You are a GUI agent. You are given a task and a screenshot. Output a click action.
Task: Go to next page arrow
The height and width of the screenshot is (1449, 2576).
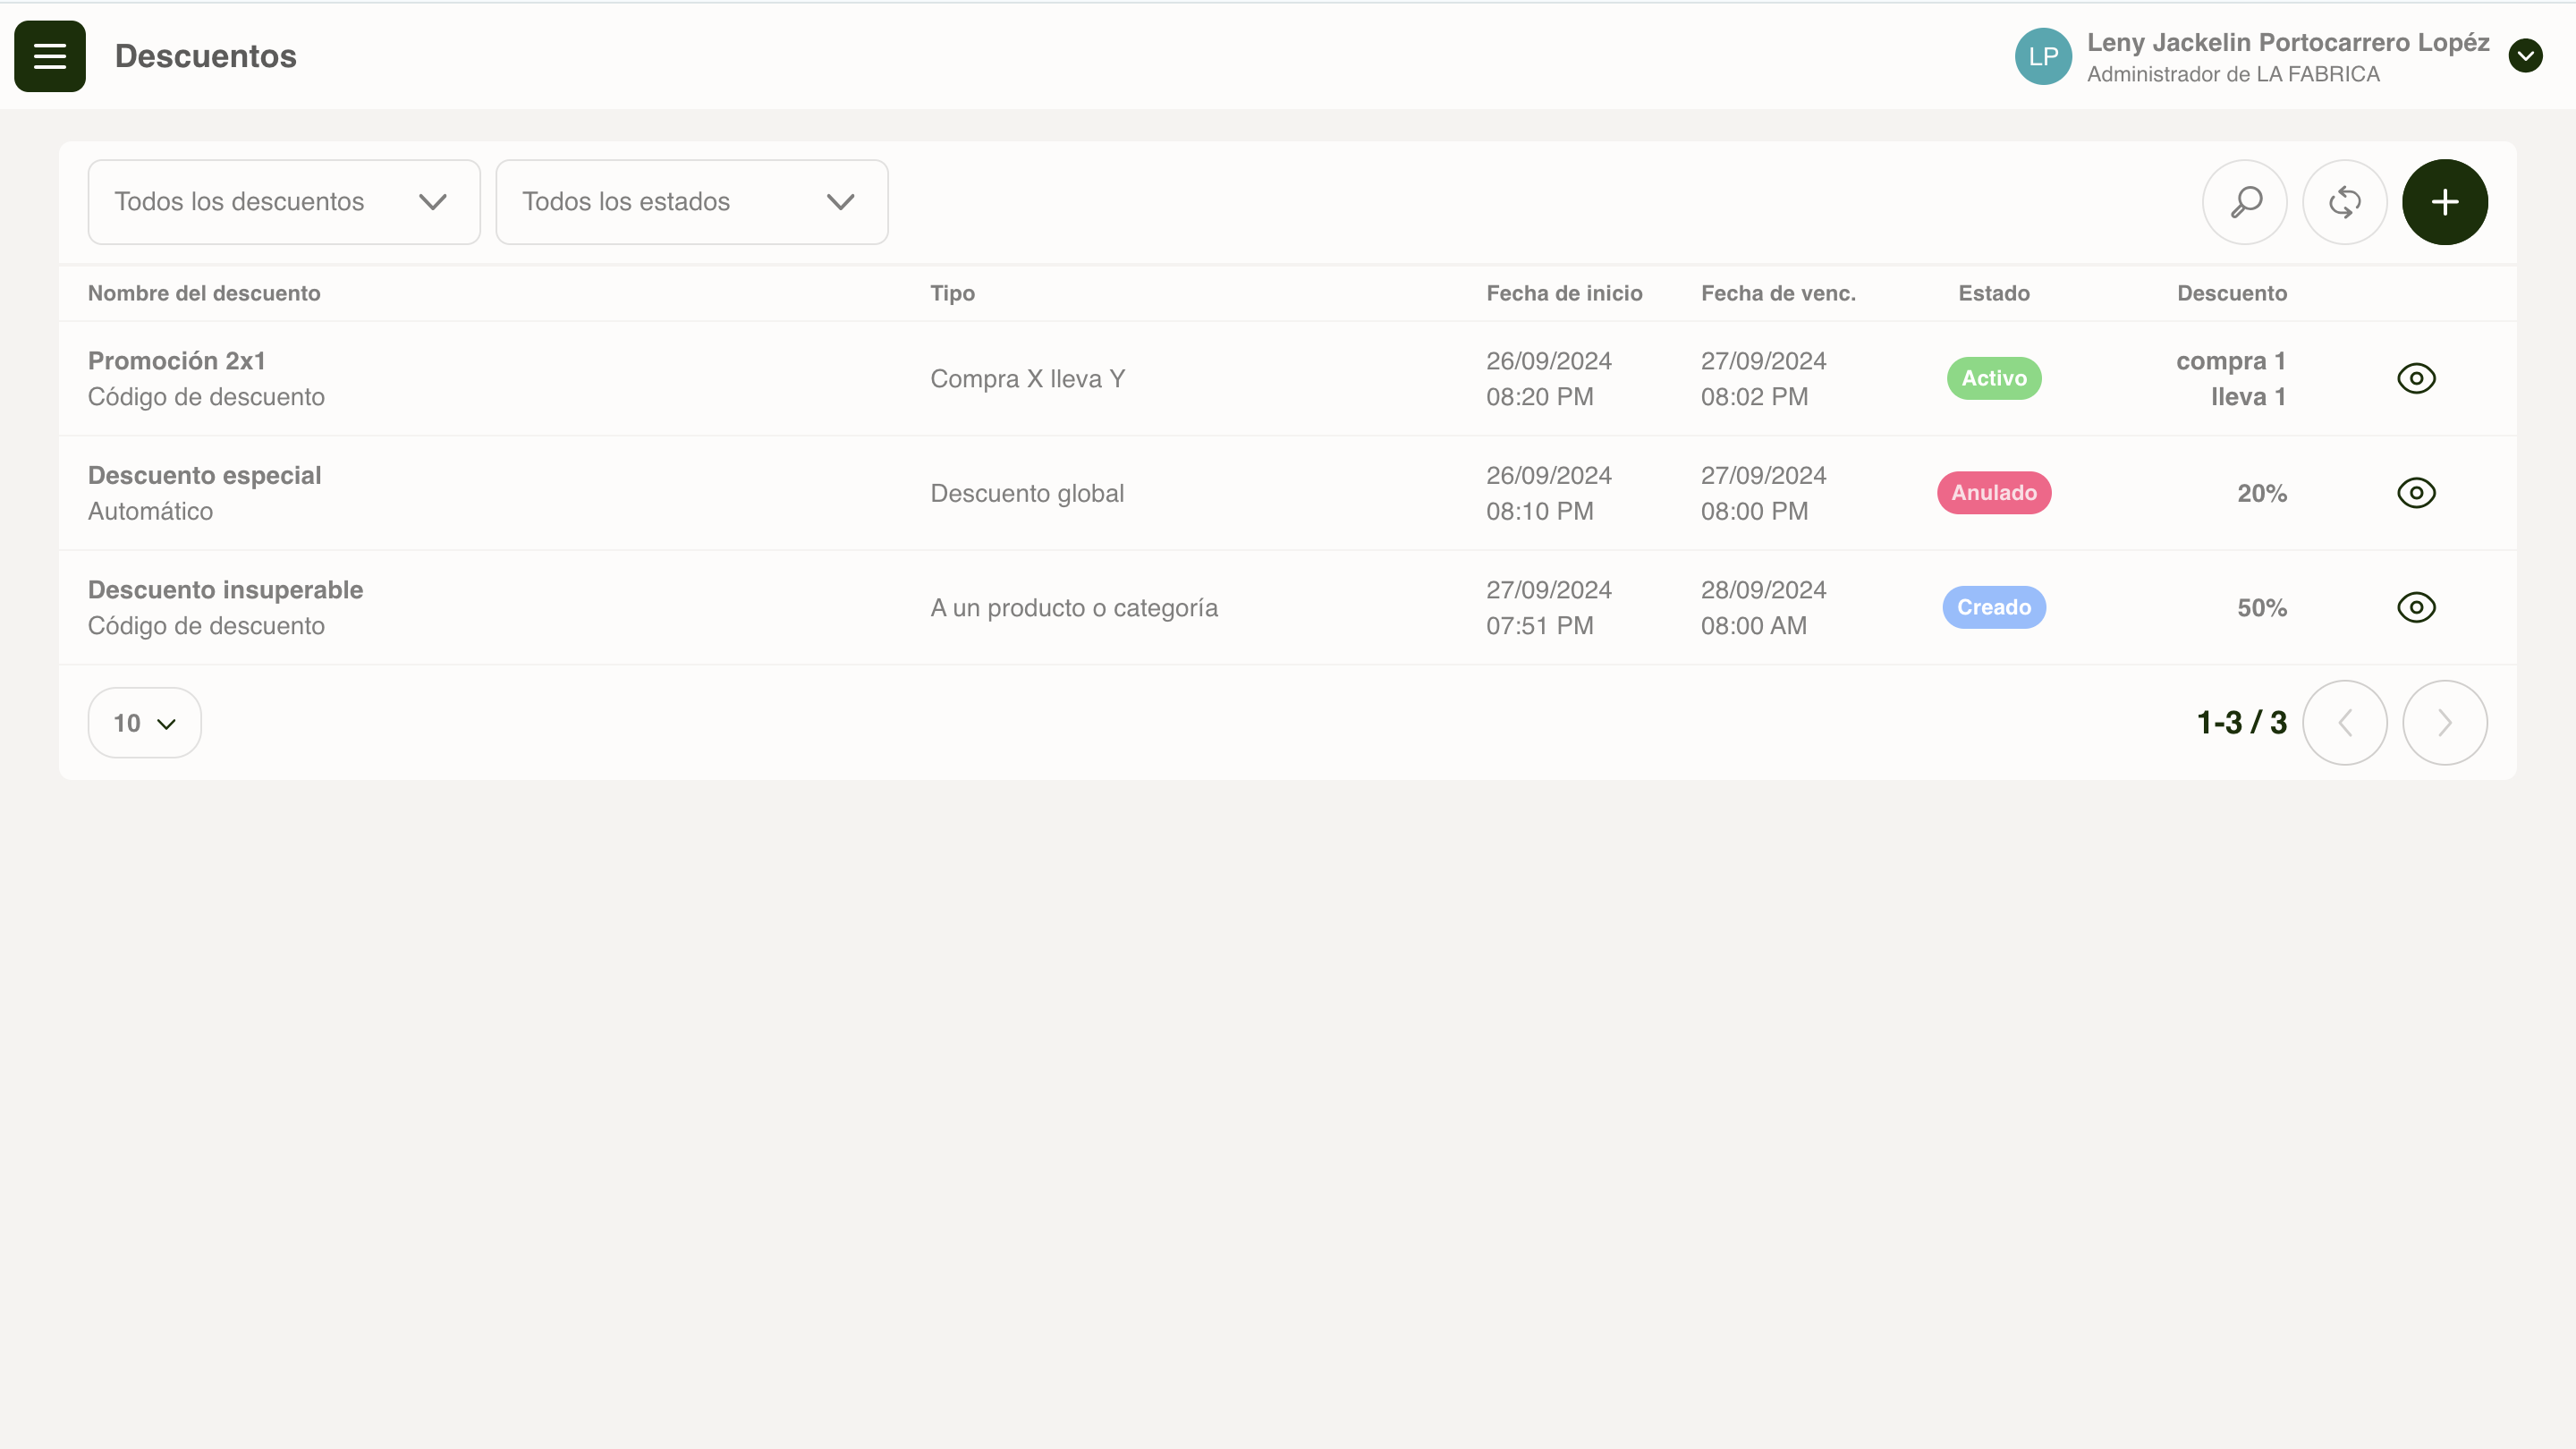(x=2445, y=722)
